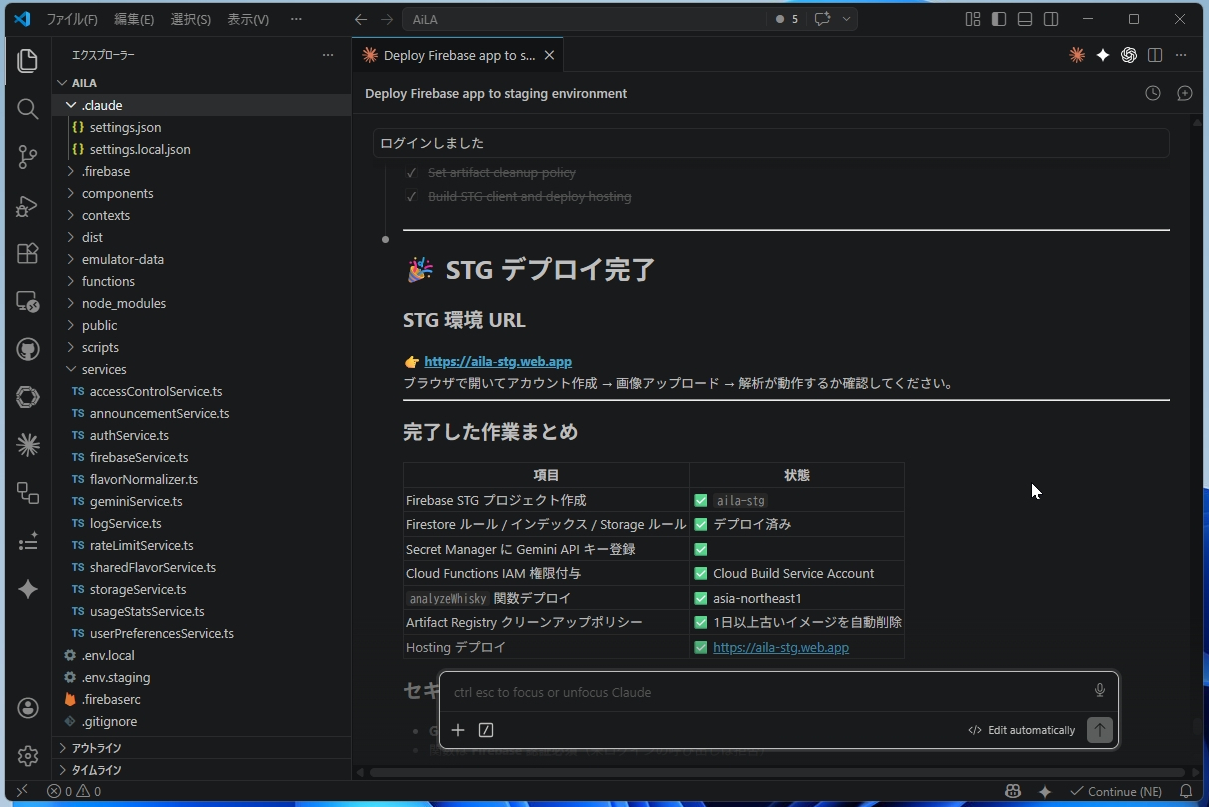Open the 編集(E) menu
Viewport: 1209px width, 807px height.
pyautogui.click(x=134, y=19)
